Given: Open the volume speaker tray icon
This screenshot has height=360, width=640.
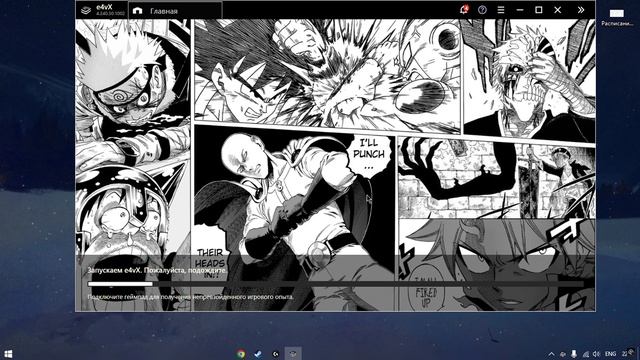Looking at the screenshot, I should tap(596, 354).
